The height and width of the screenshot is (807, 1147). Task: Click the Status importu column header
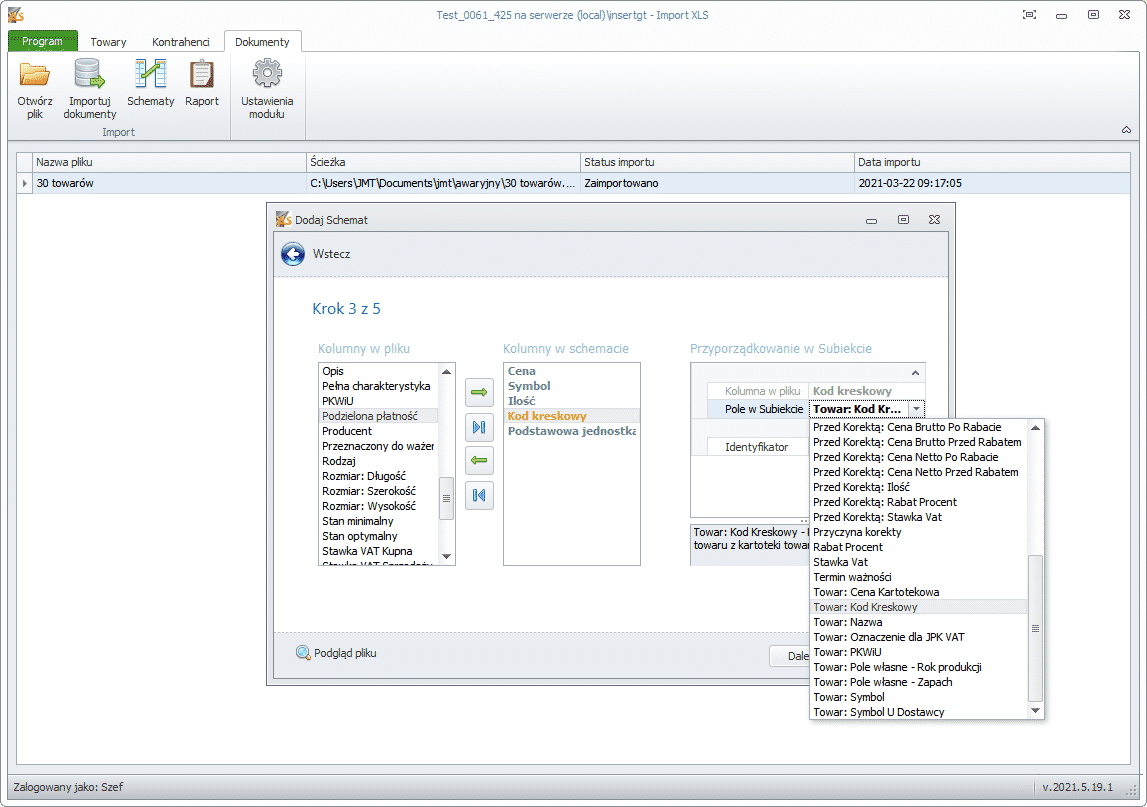pos(717,162)
